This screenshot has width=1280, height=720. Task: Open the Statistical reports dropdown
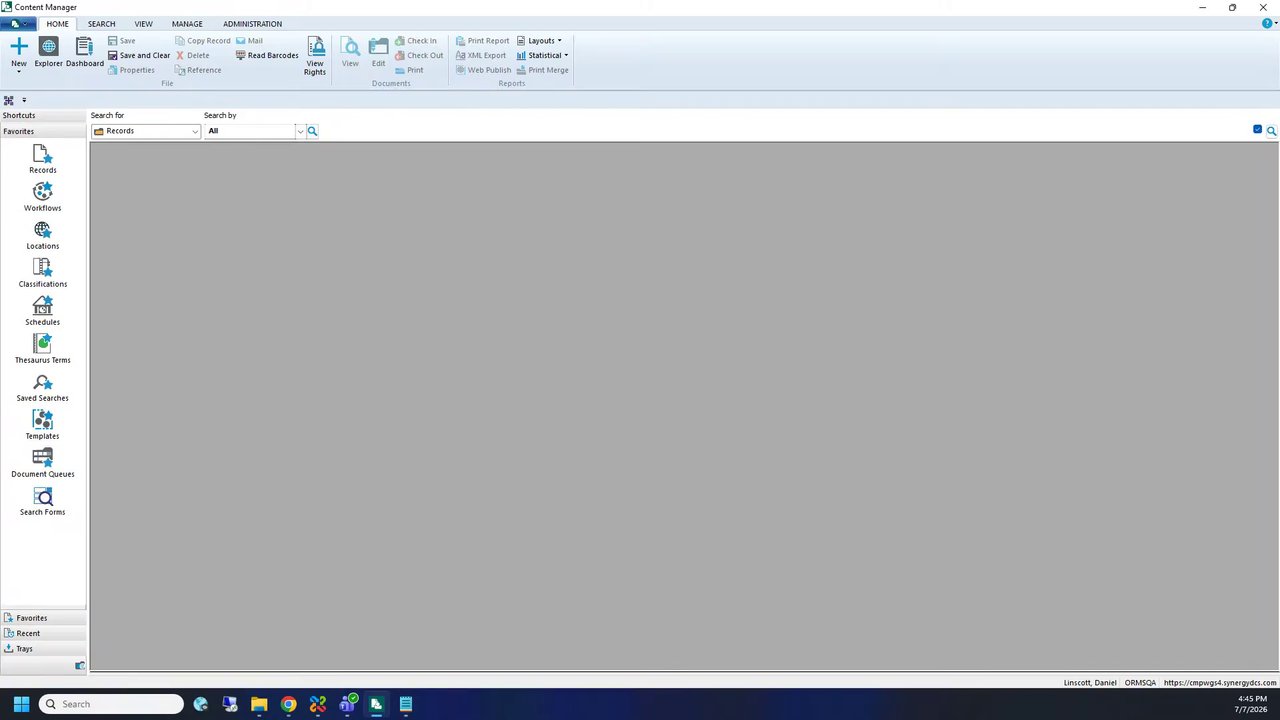[542, 56]
